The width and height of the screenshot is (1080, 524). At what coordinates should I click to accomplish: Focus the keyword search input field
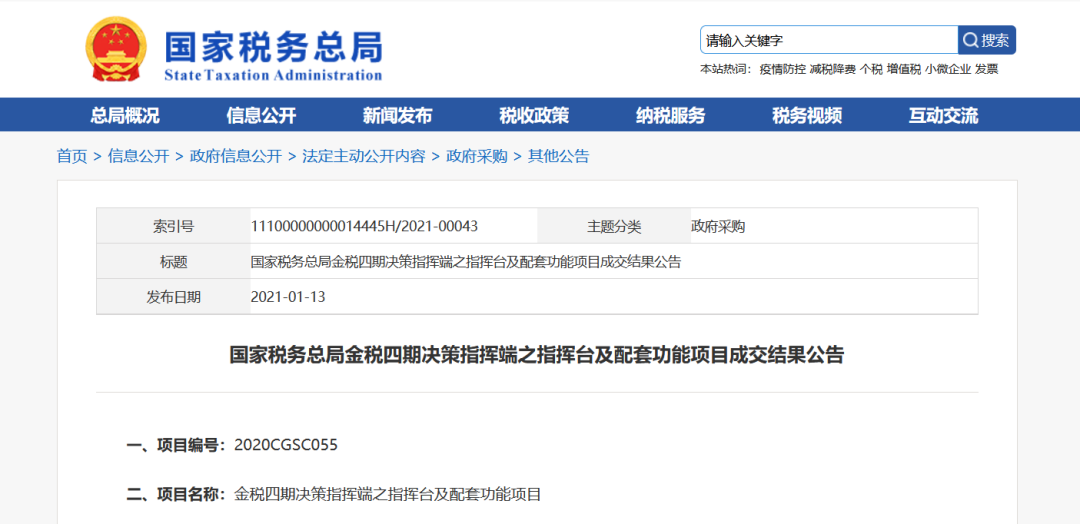point(829,40)
